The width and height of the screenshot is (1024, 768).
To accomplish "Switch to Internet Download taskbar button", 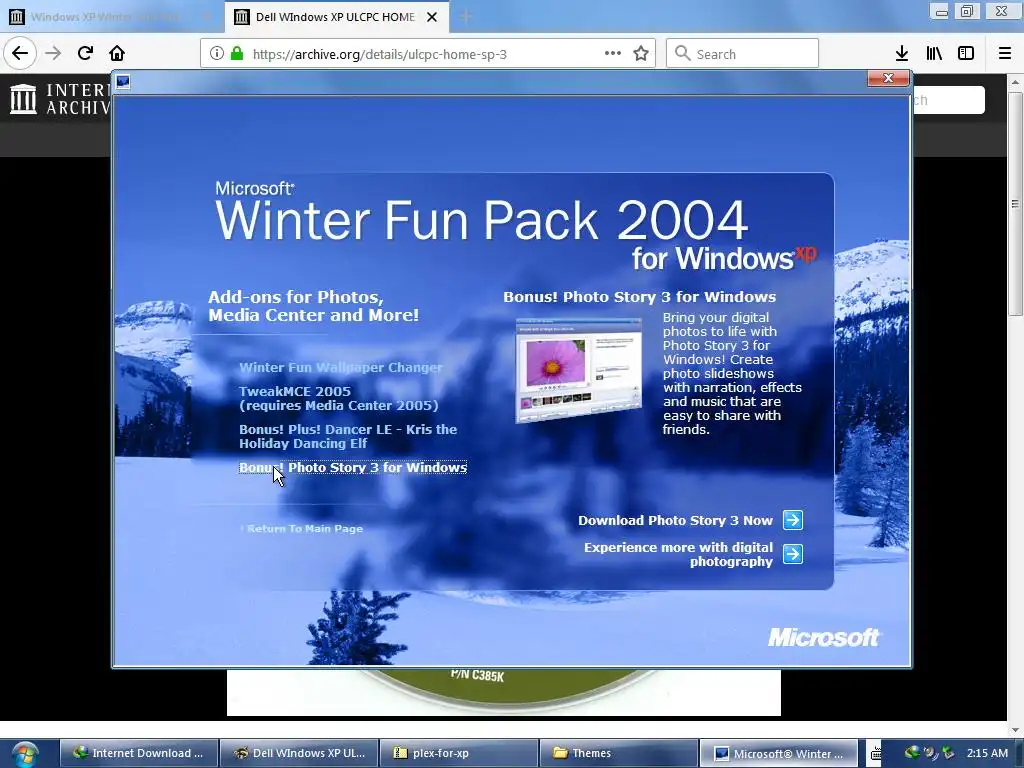I will click(138, 753).
